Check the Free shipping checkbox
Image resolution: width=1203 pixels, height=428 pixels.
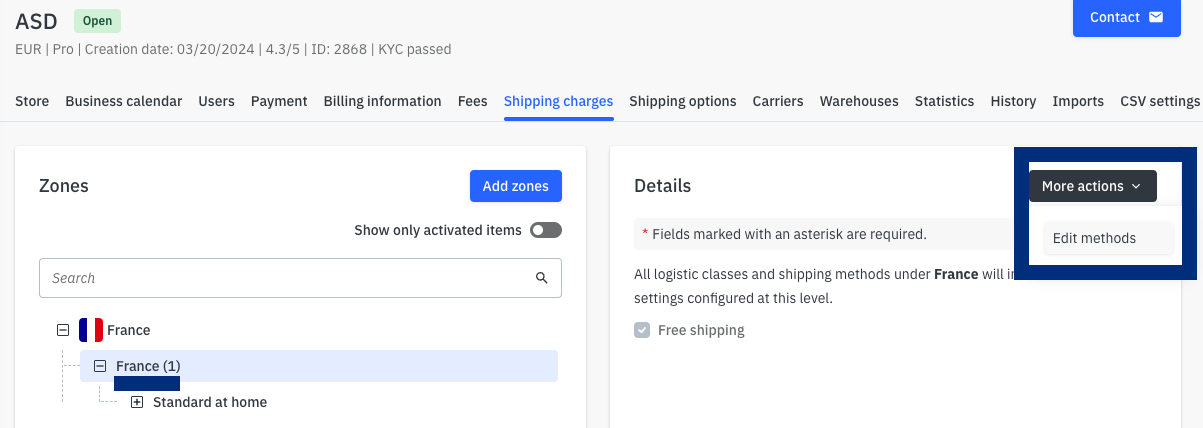(x=642, y=330)
